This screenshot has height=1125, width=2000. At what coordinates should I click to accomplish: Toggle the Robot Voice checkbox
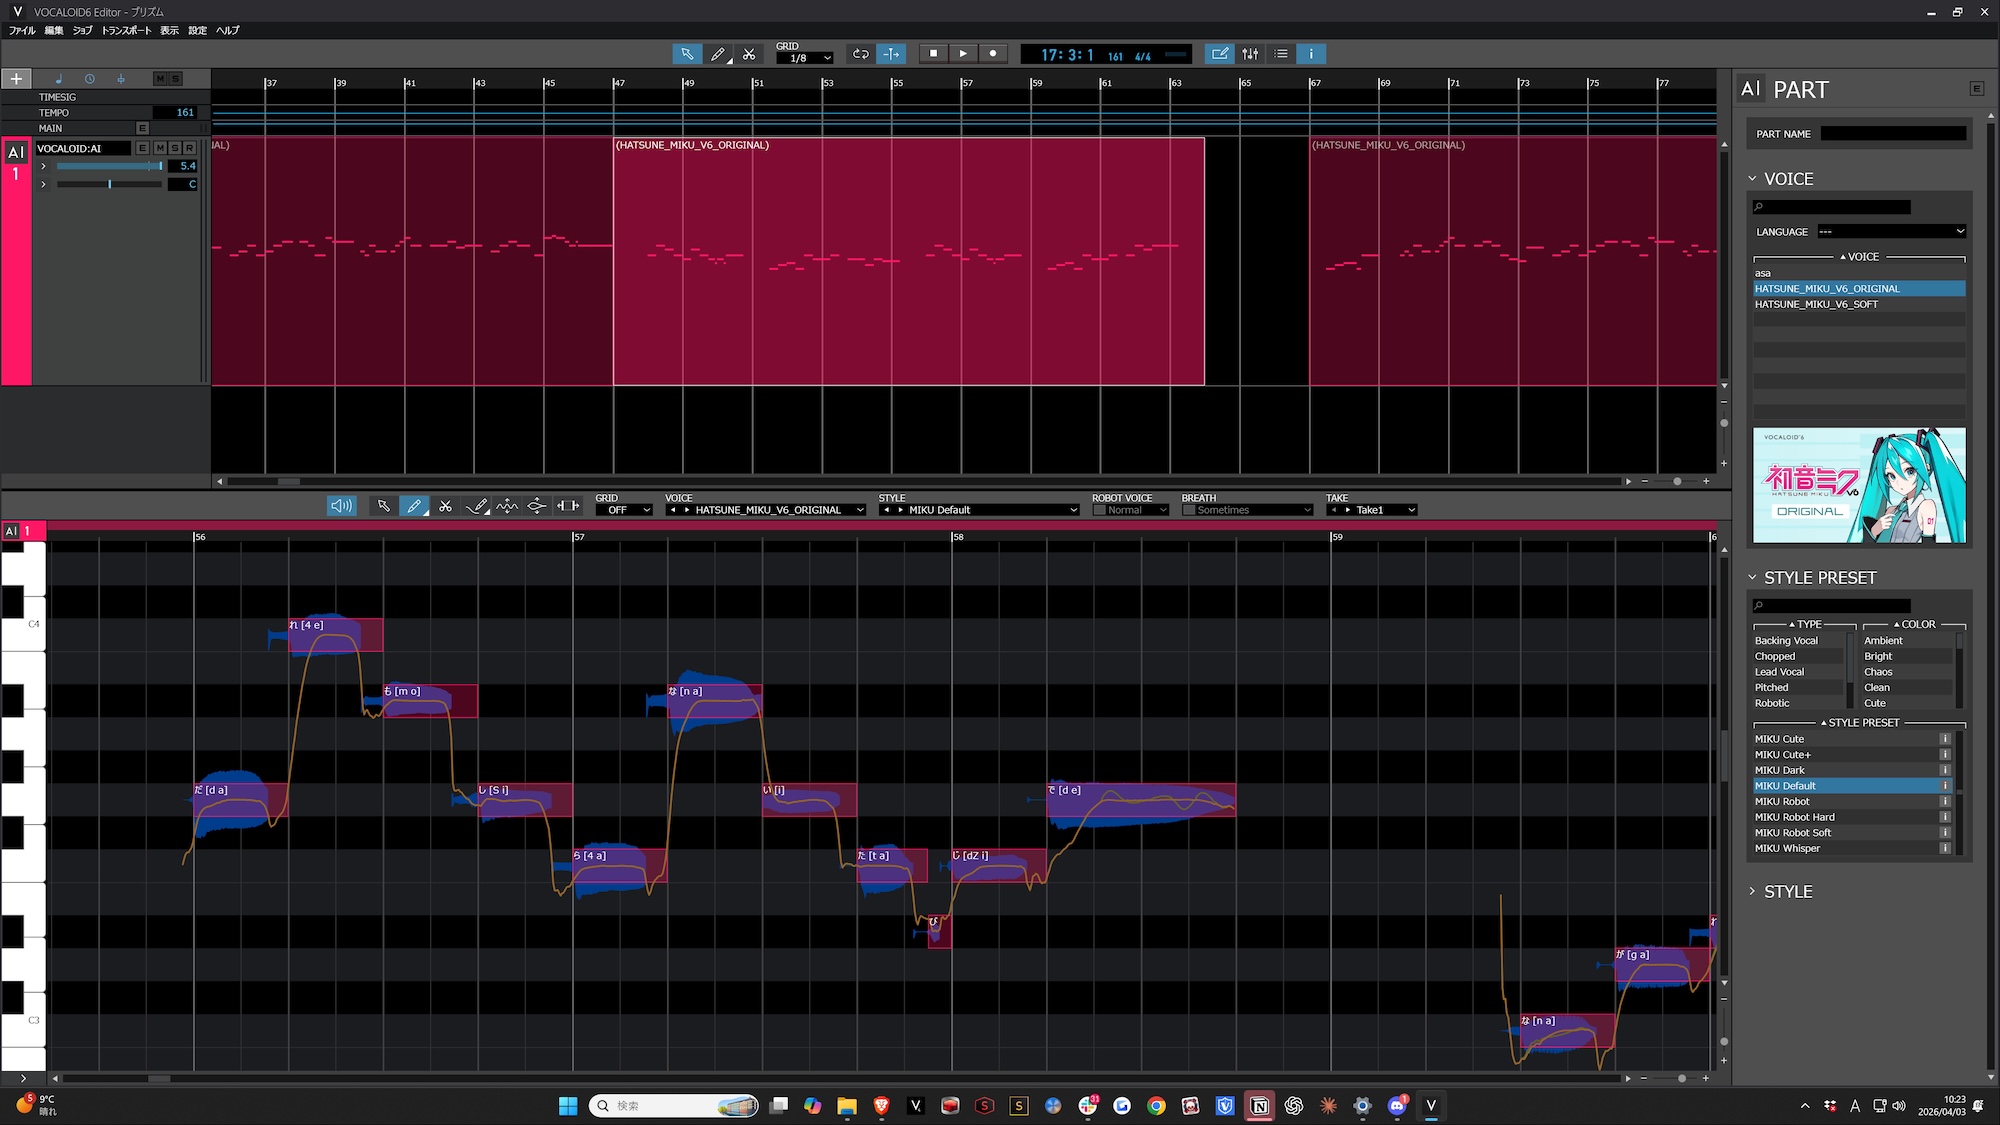[1099, 510]
